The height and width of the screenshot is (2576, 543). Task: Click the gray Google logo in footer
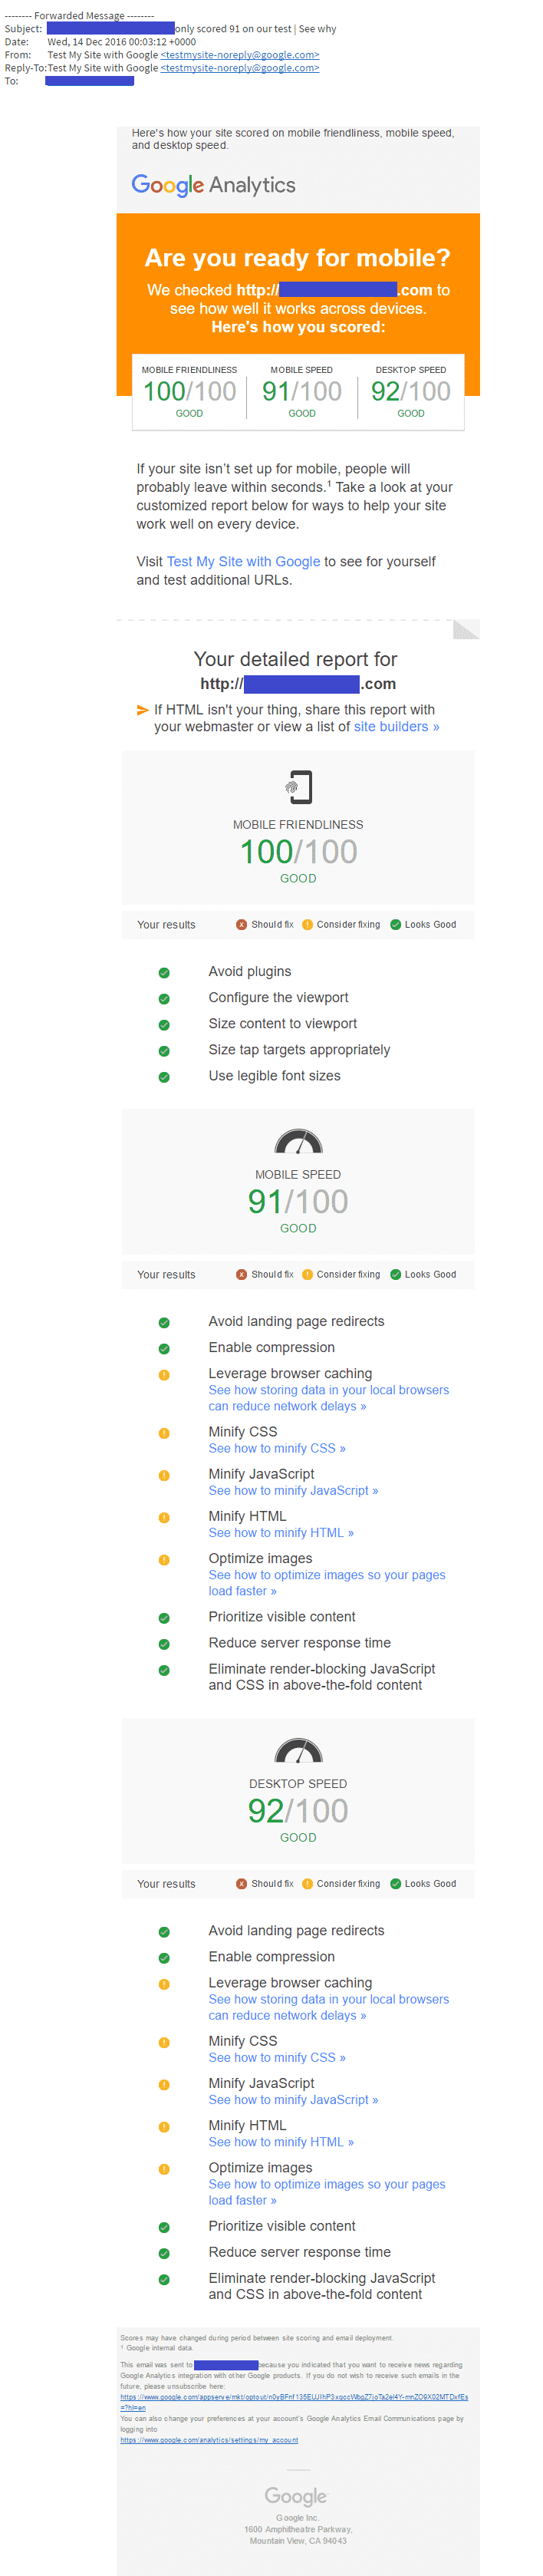point(296,2496)
